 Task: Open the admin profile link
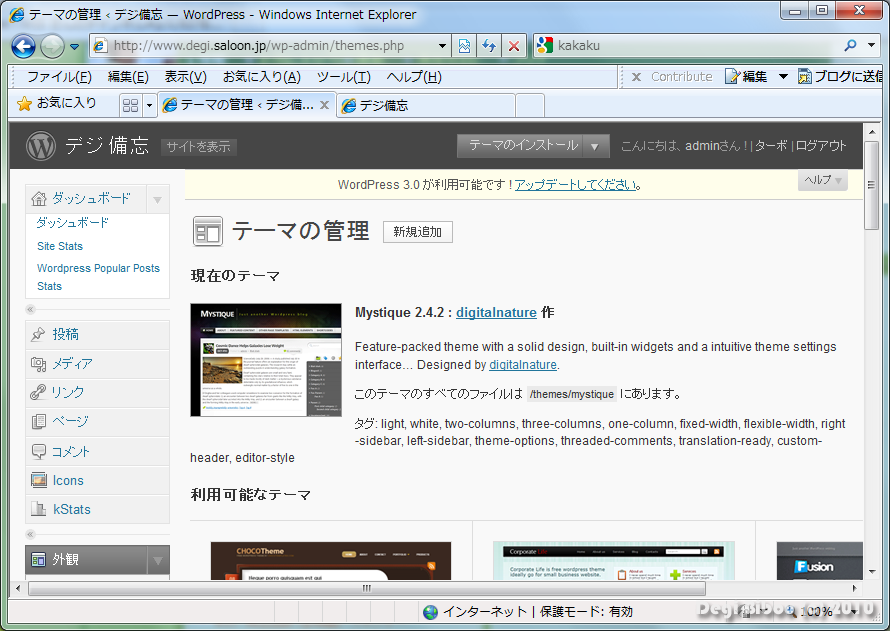point(702,146)
